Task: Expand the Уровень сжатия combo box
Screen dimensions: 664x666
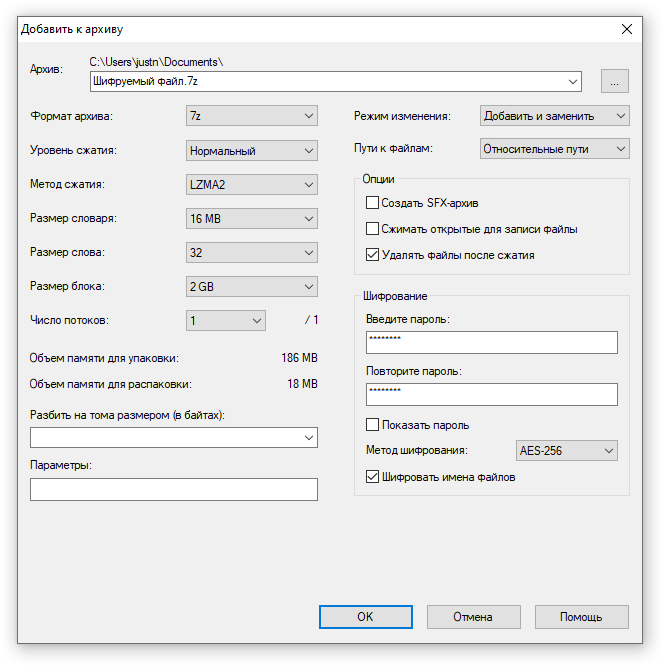Action: (251, 150)
